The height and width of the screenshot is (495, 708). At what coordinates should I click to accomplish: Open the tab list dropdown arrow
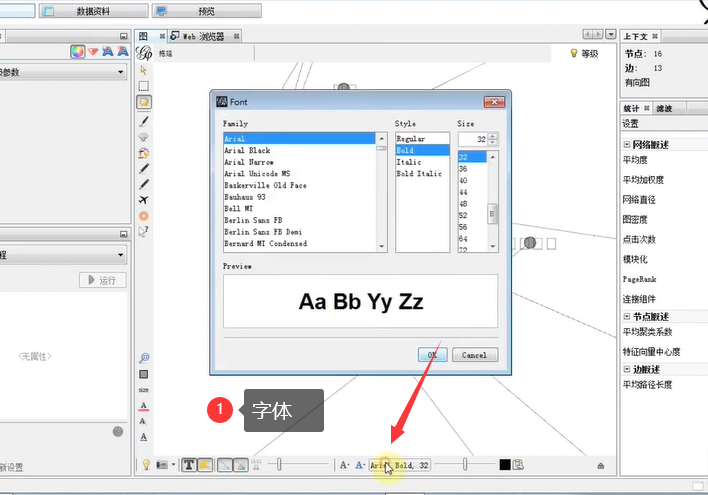[610, 34]
